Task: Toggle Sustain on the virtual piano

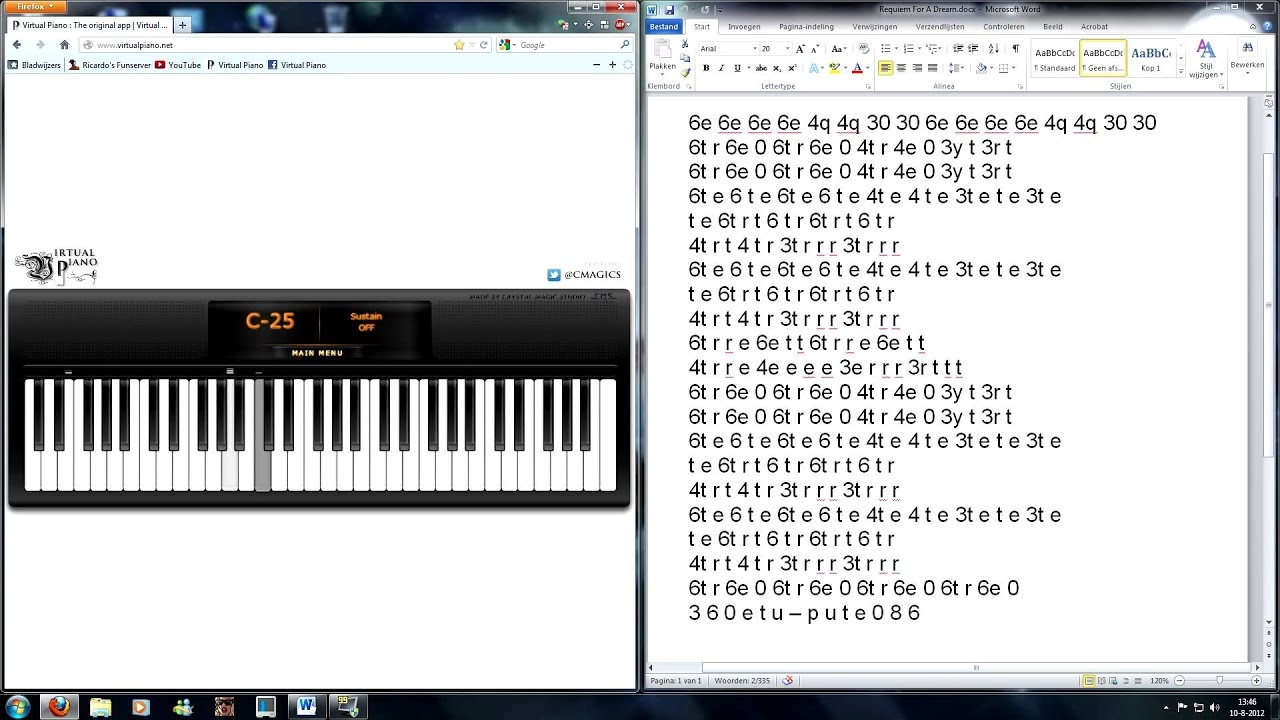Action: click(366, 324)
